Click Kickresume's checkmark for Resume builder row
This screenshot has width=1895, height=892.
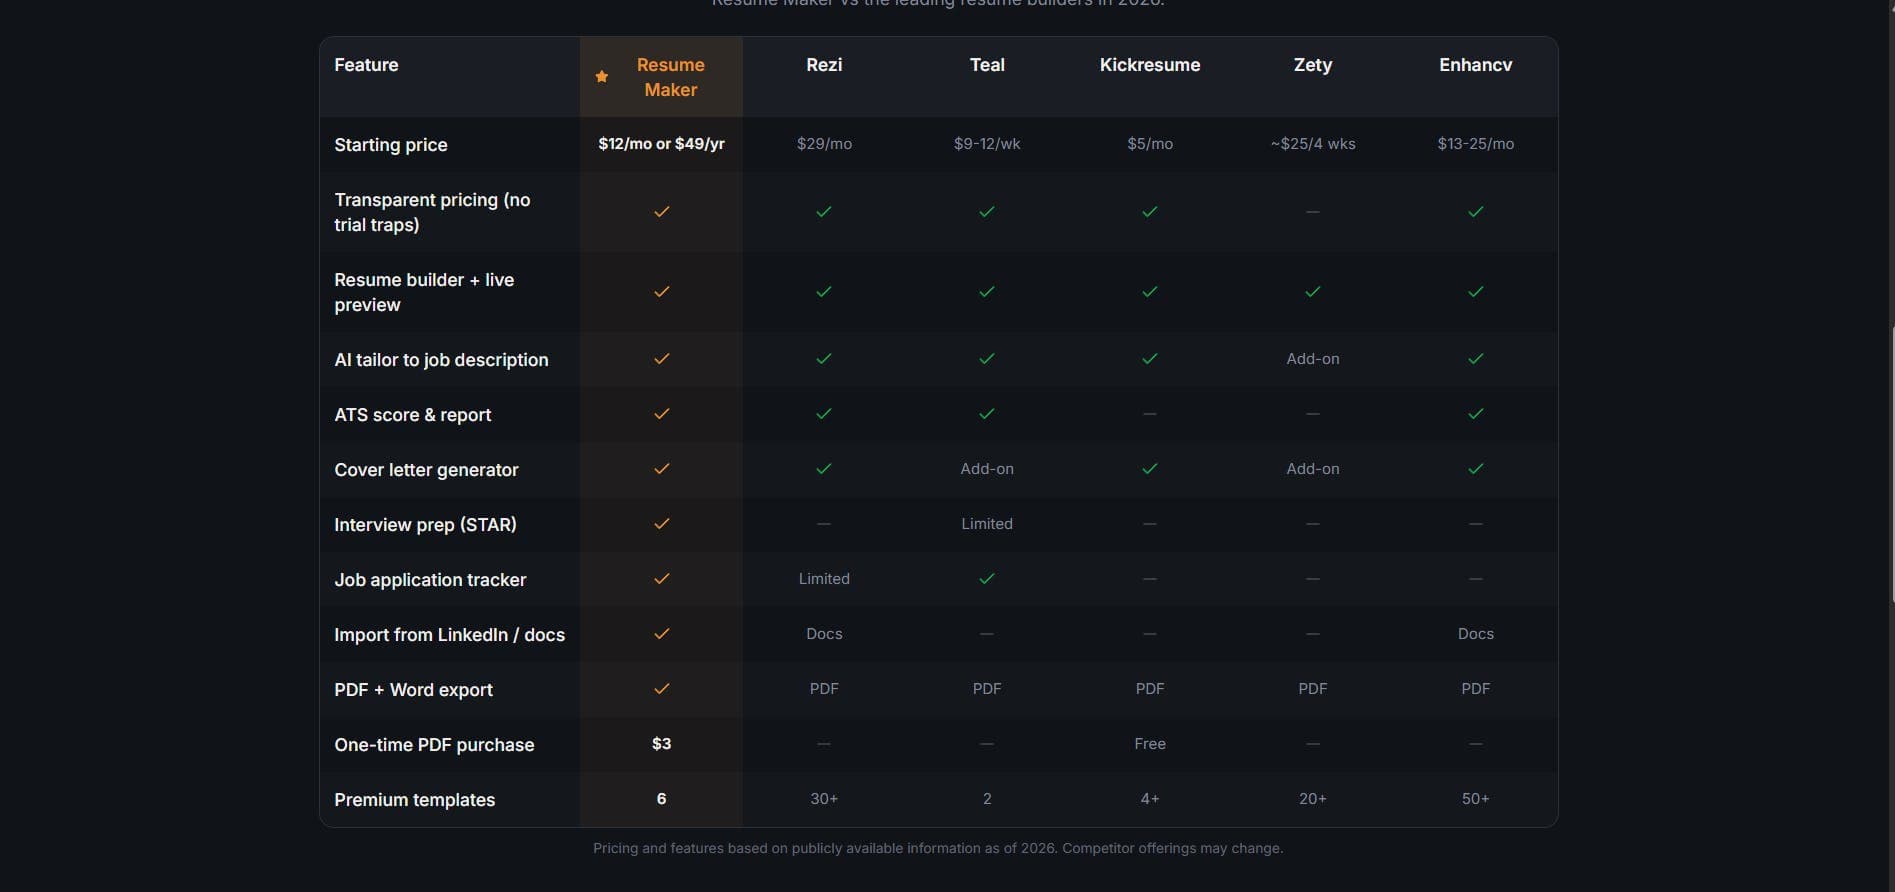click(1150, 292)
